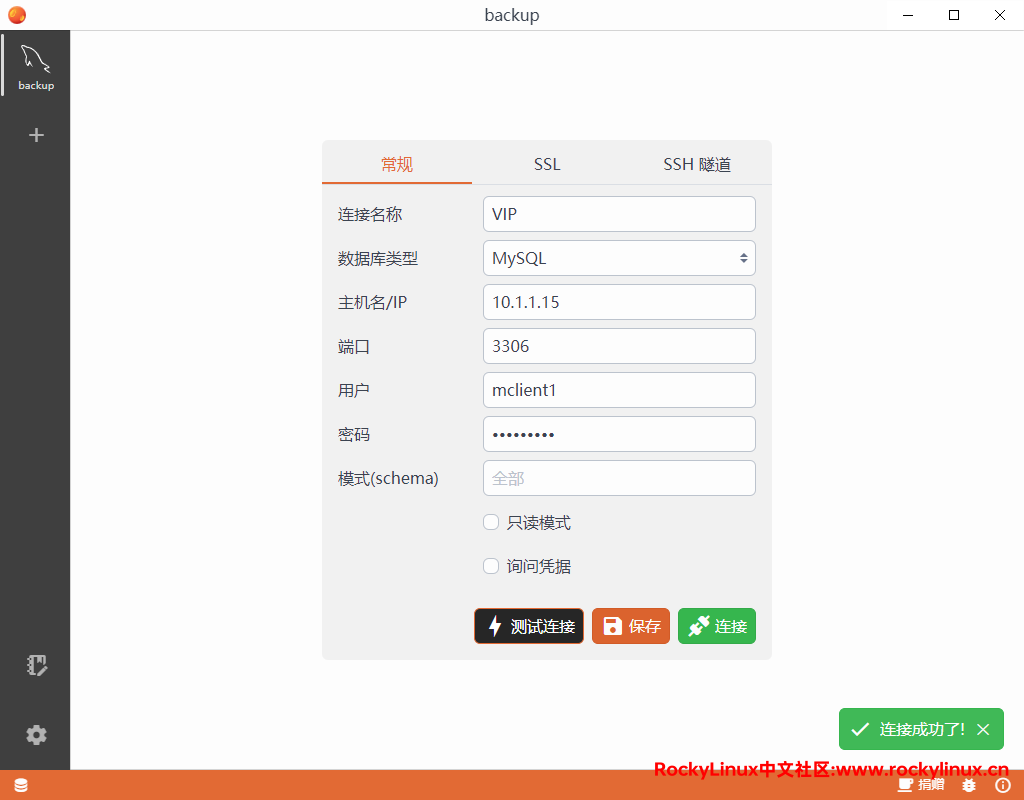1024x800 pixels.
Task: Switch to the SSL tab
Action: (547, 165)
